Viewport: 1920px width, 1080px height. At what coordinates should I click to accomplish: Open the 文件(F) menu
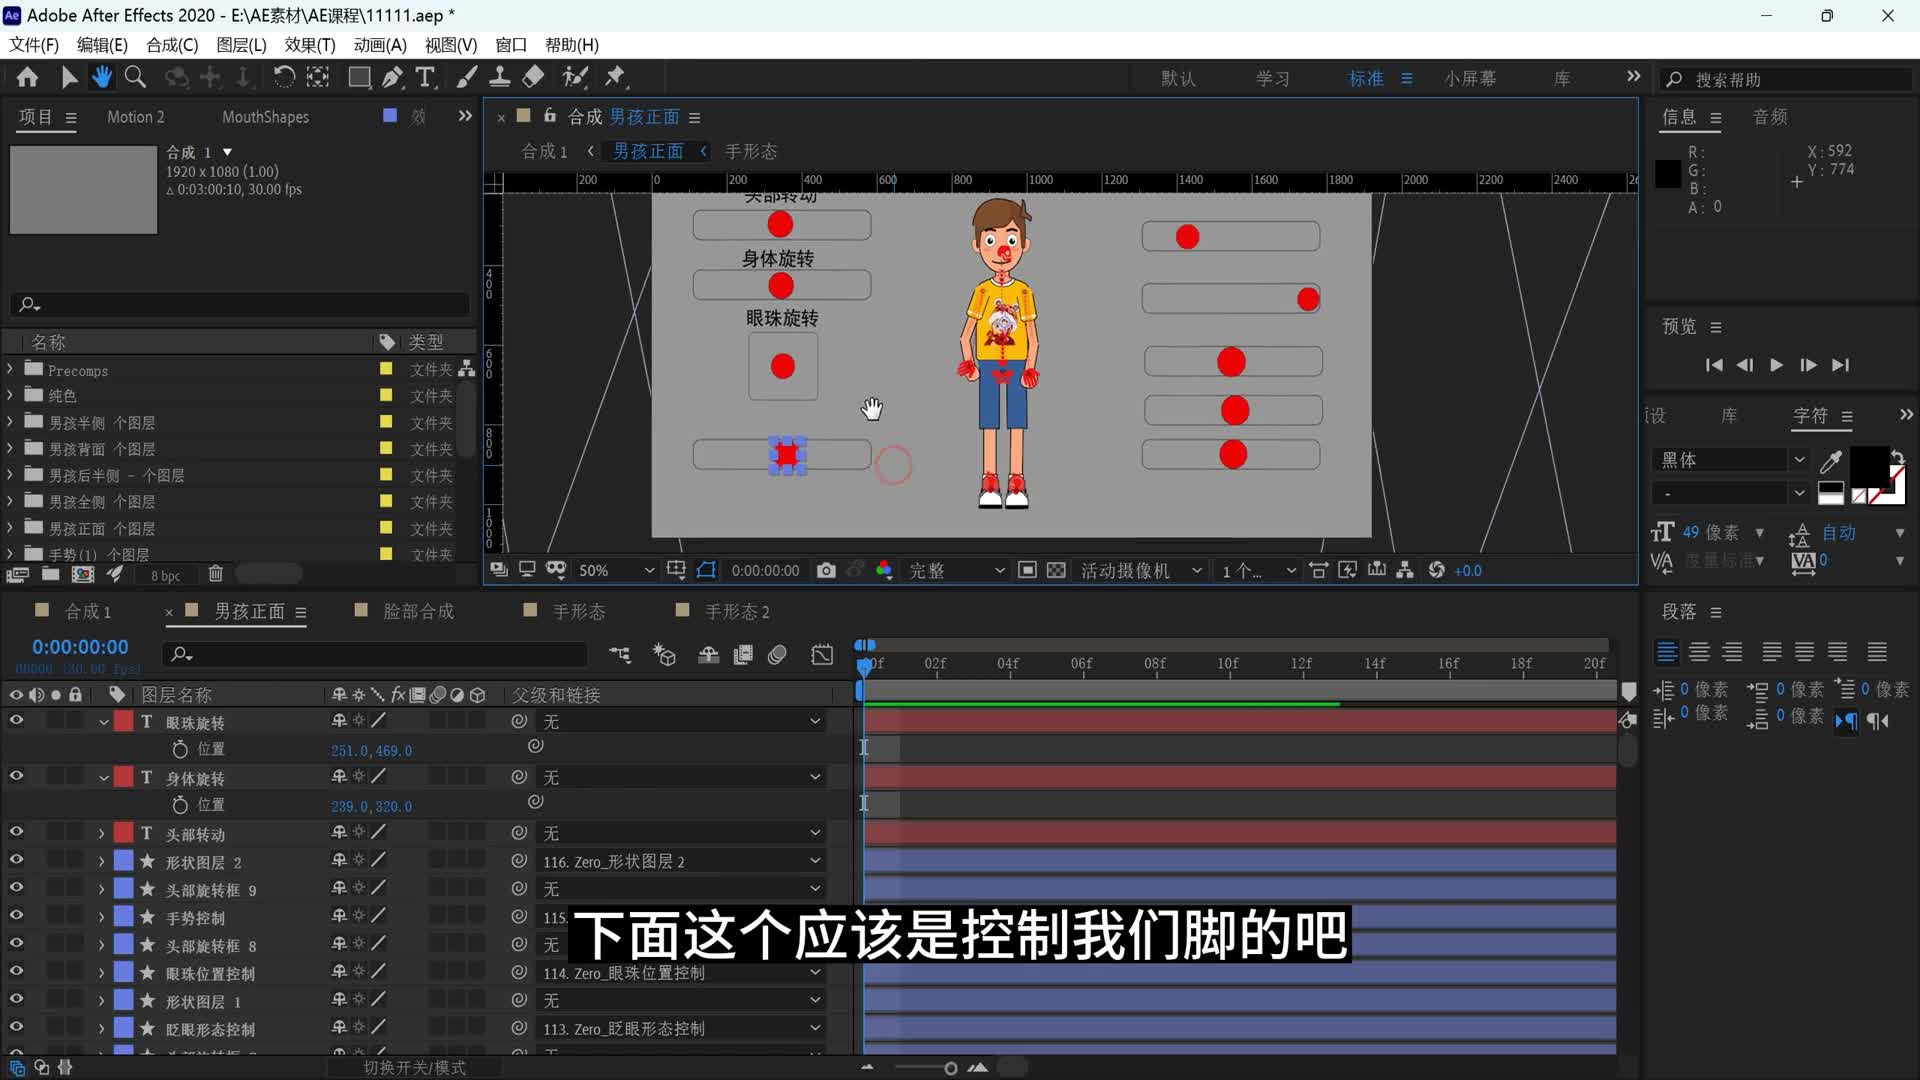[34, 45]
